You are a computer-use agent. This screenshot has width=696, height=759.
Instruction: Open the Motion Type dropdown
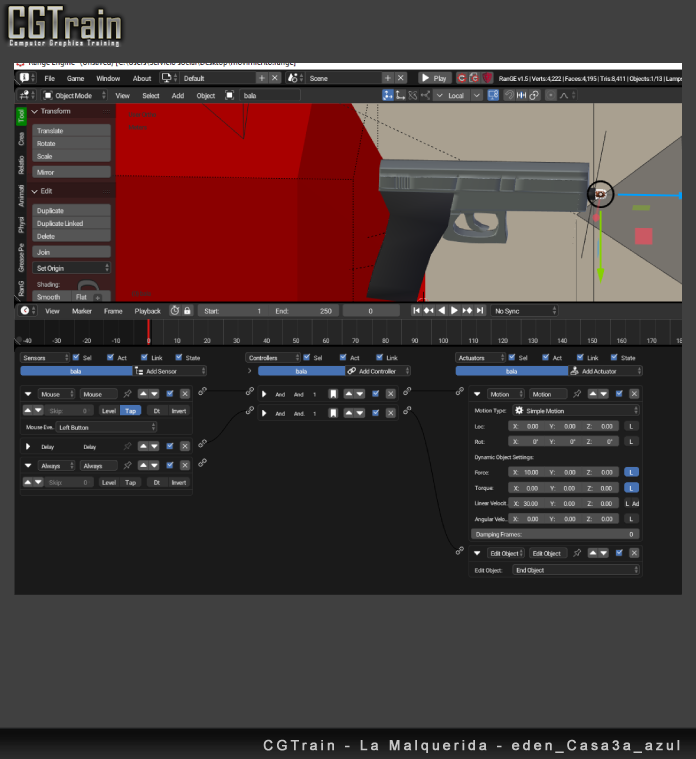coord(575,410)
